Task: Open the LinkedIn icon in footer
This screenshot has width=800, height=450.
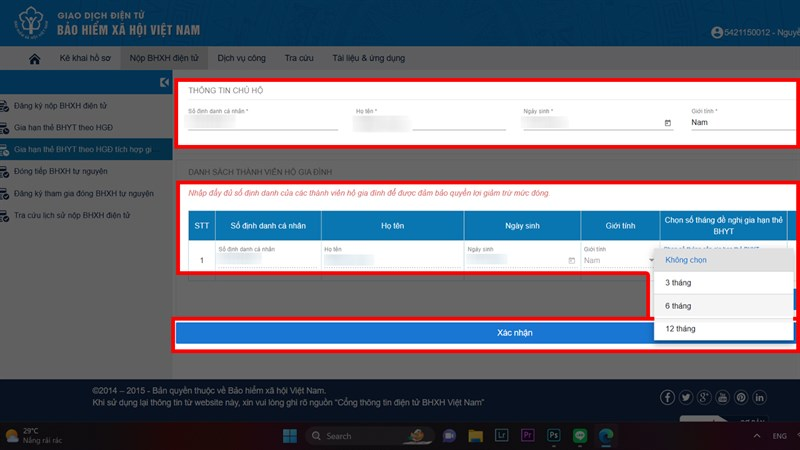Action: pyautogui.click(x=759, y=397)
